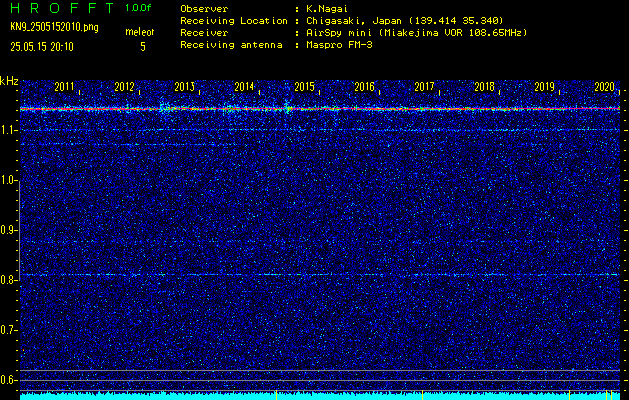Screen dimensions: 629x400
Task: Click the 2015 time marker
Action: point(304,87)
